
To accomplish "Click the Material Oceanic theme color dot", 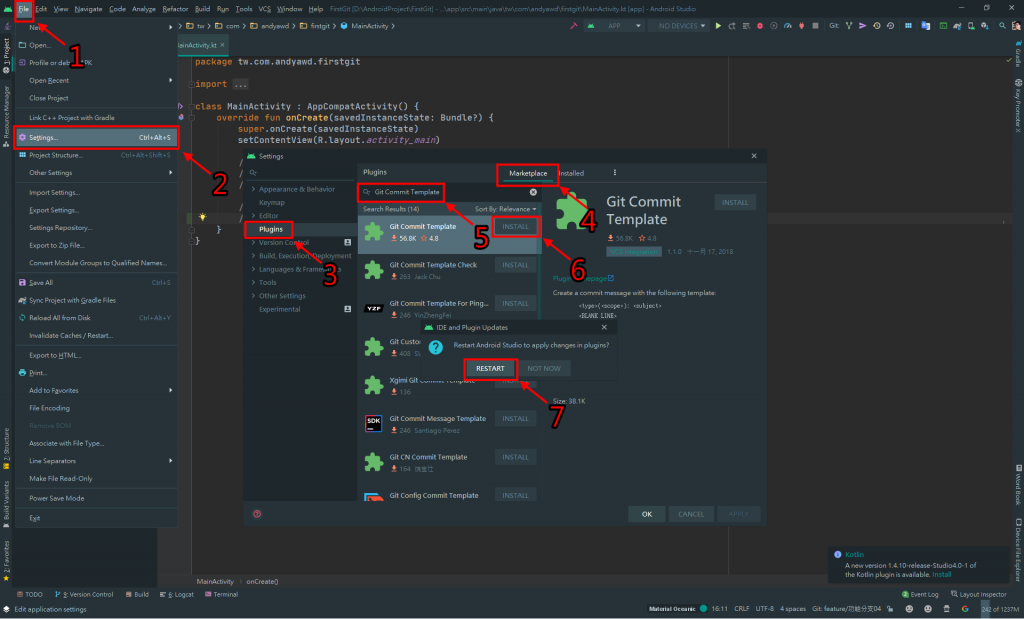I will (703, 609).
